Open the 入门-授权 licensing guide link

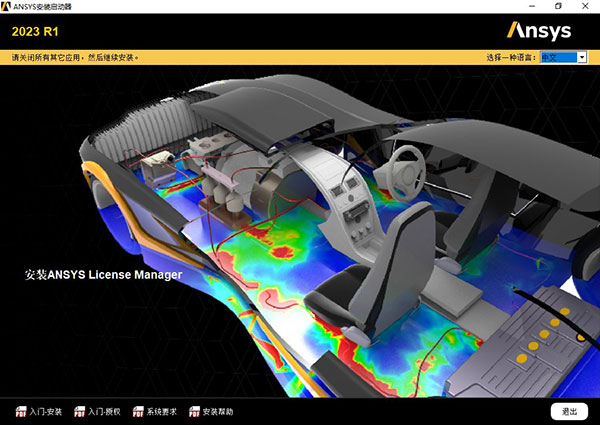pyautogui.click(x=104, y=411)
